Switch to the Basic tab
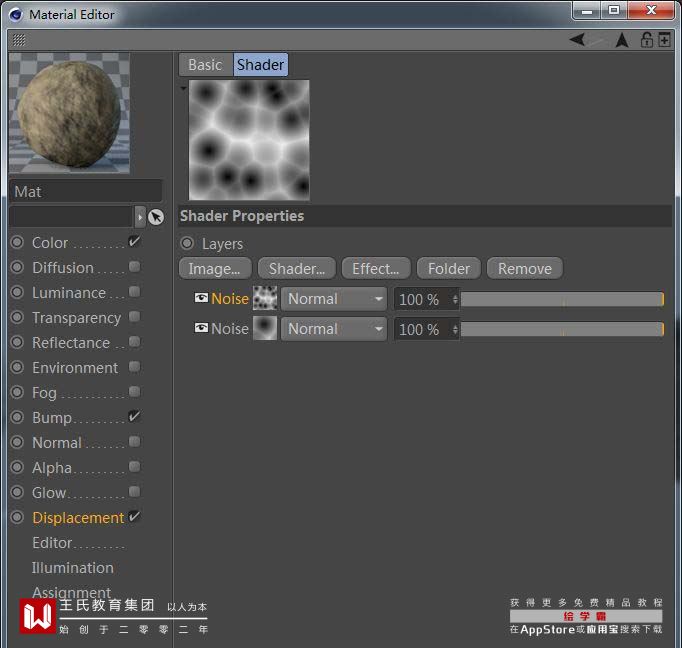 206,65
